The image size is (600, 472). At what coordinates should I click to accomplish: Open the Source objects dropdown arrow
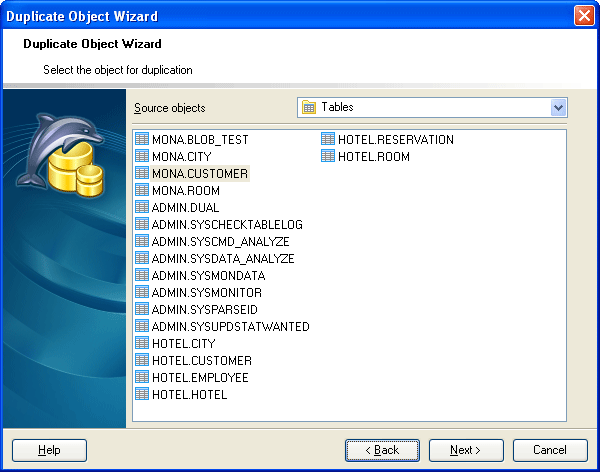558,107
